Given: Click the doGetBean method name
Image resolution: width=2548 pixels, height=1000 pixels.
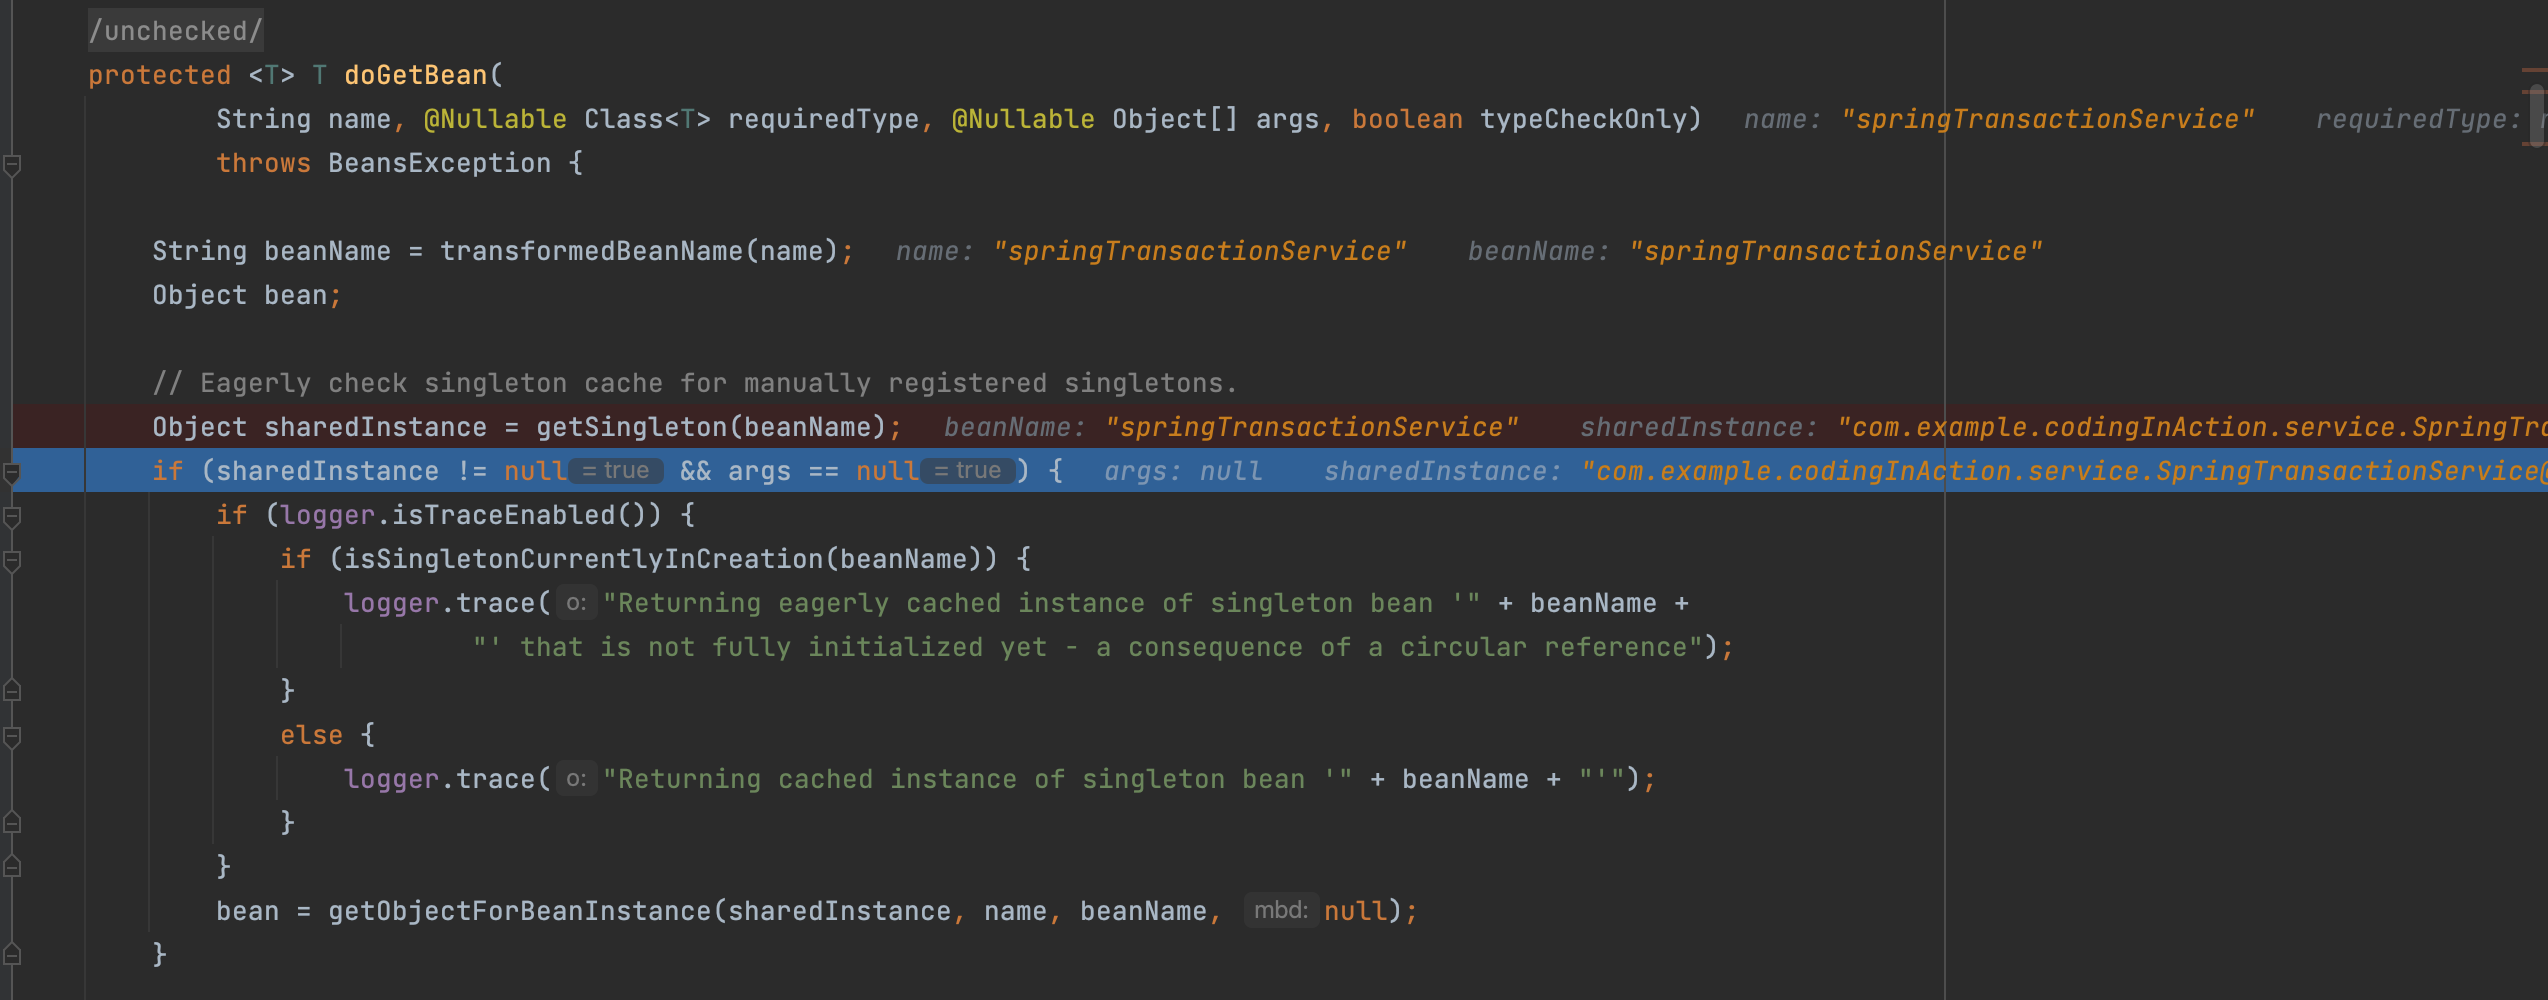Looking at the screenshot, I should coord(415,75).
